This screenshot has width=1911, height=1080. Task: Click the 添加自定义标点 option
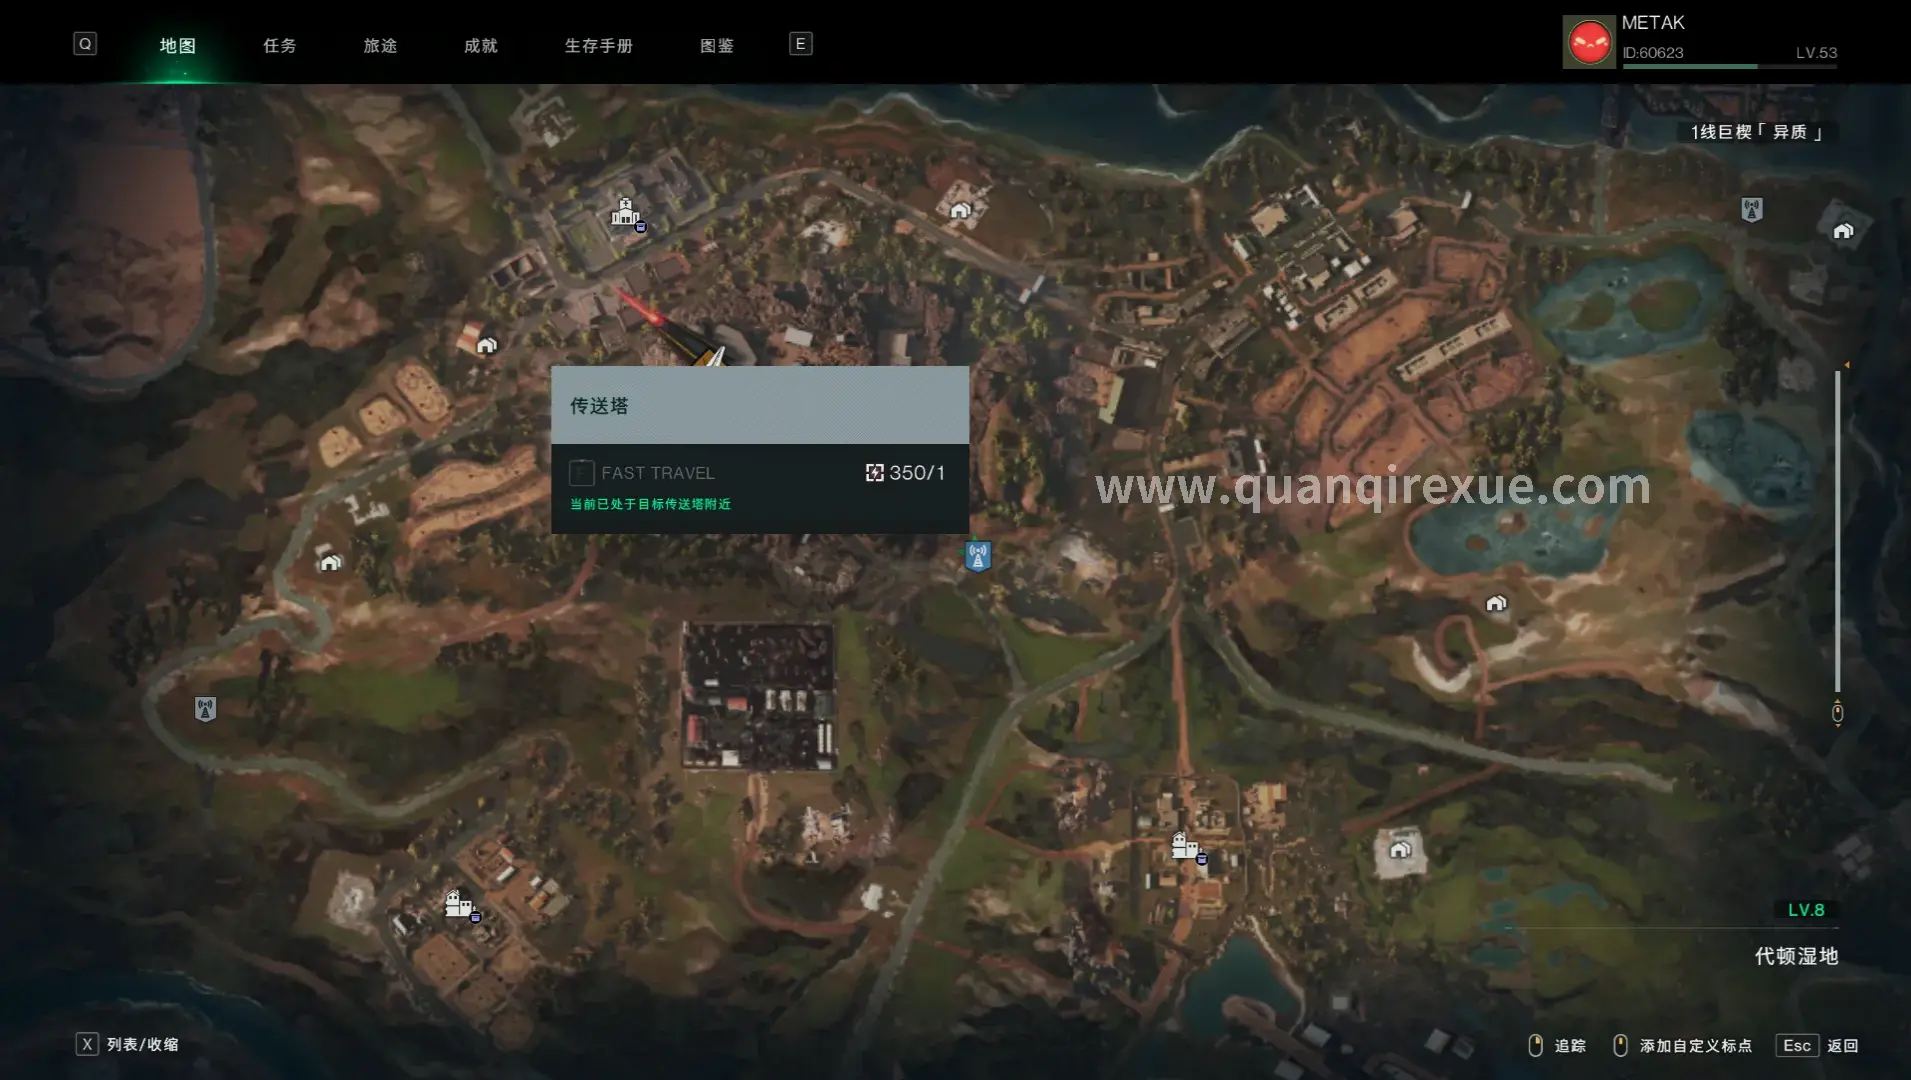tap(1683, 1045)
